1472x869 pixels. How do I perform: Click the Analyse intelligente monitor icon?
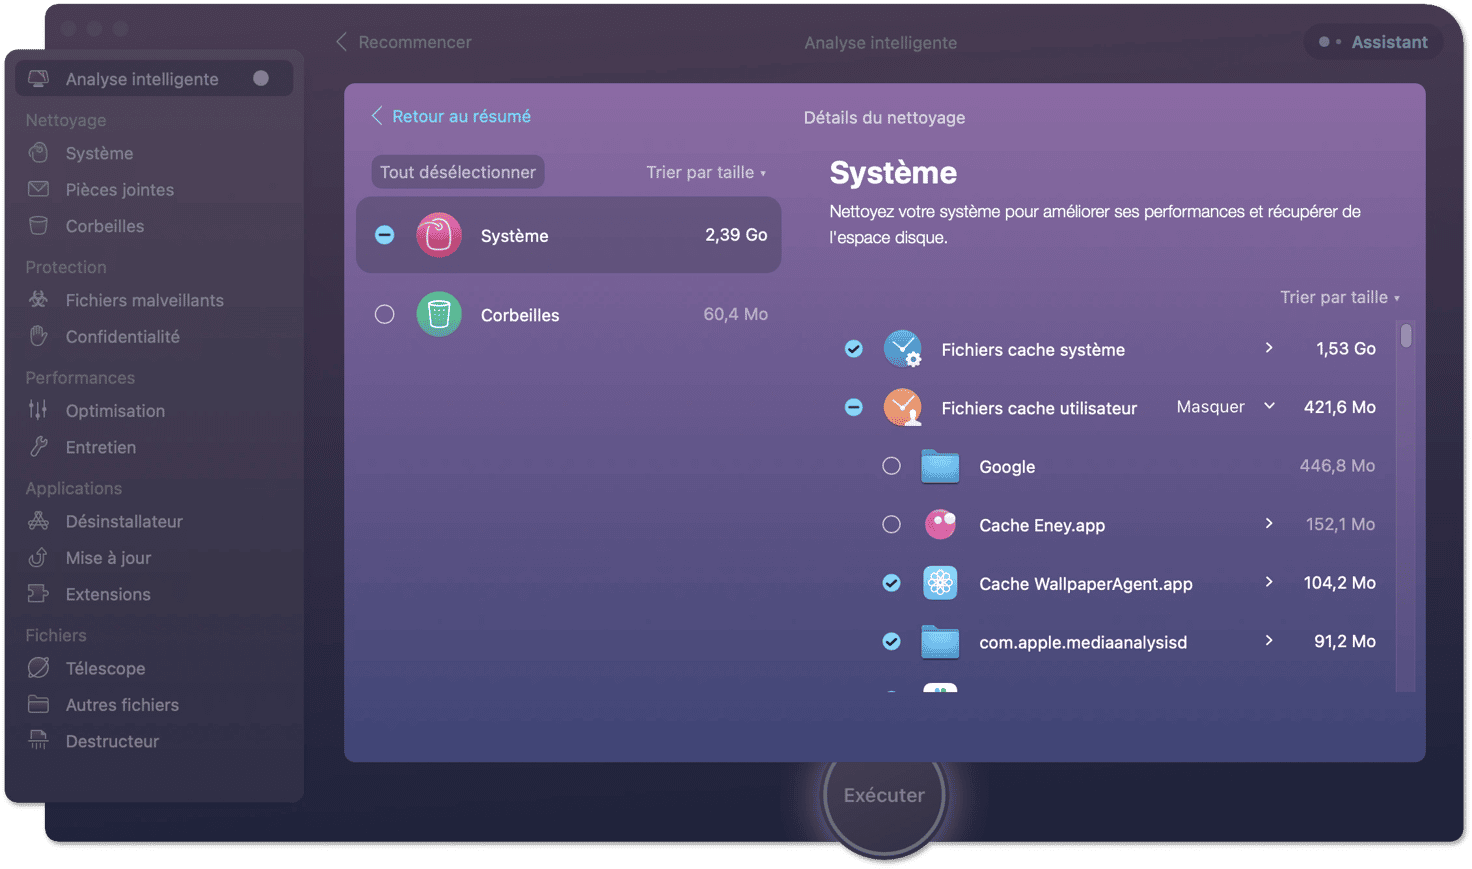39,78
